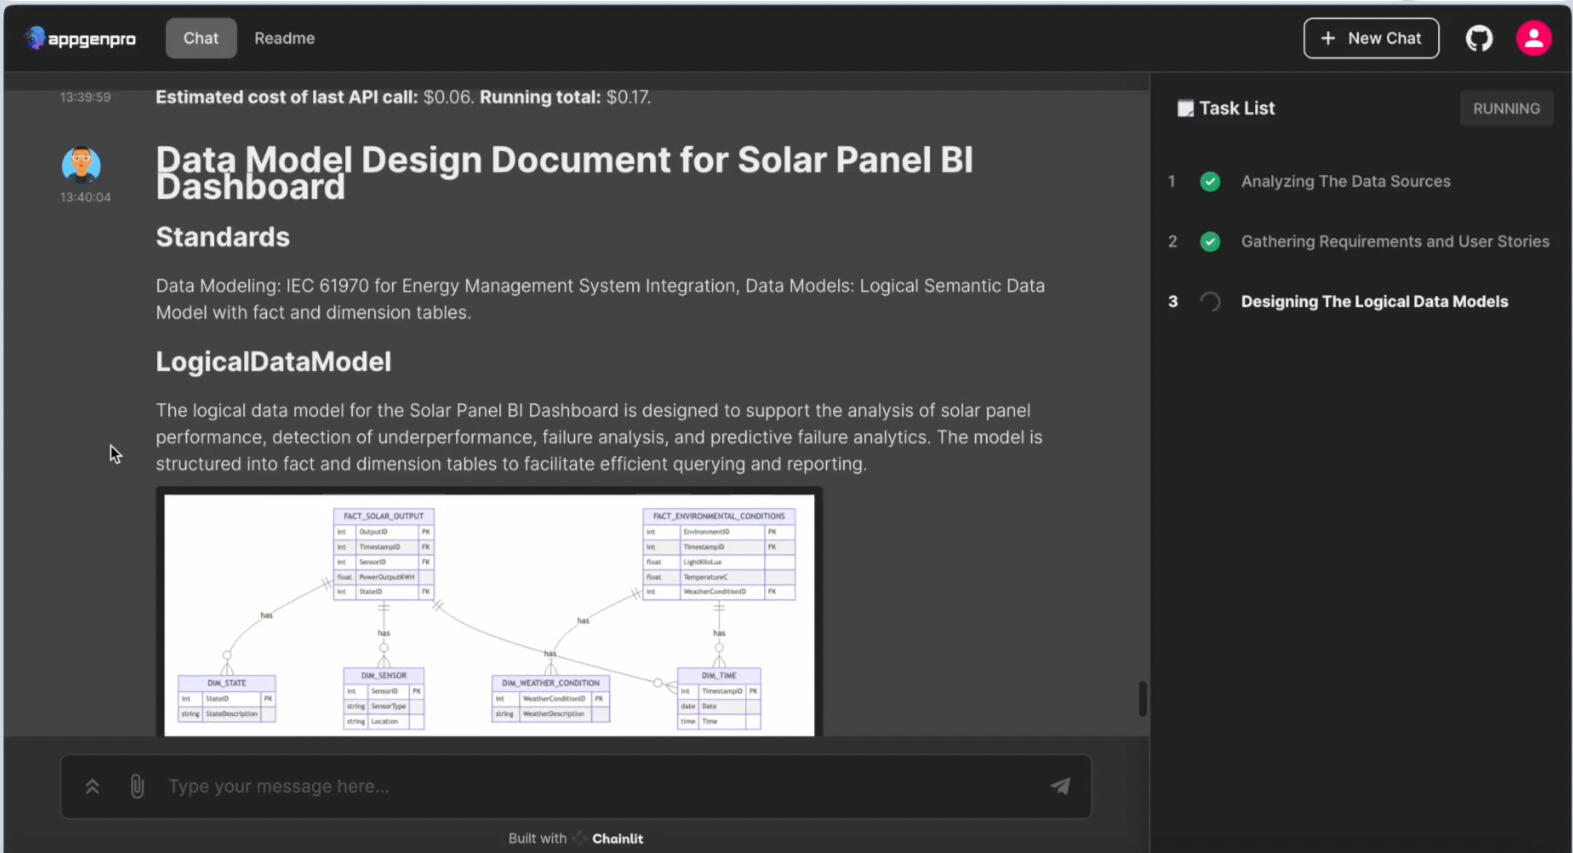The height and width of the screenshot is (853, 1573).
Task: Start a New Chat
Action: 1370,39
